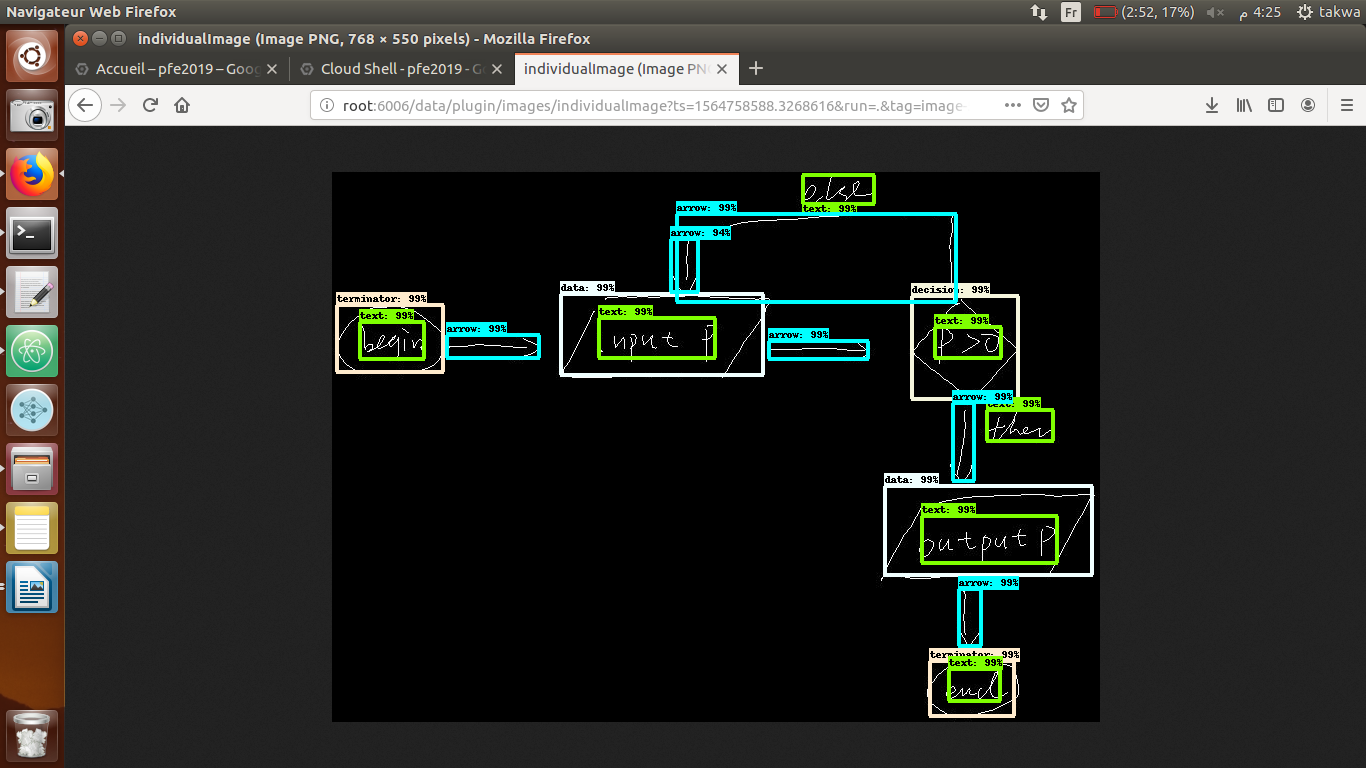Toggle the Firefox sidebar view

click(x=1276, y=105)
